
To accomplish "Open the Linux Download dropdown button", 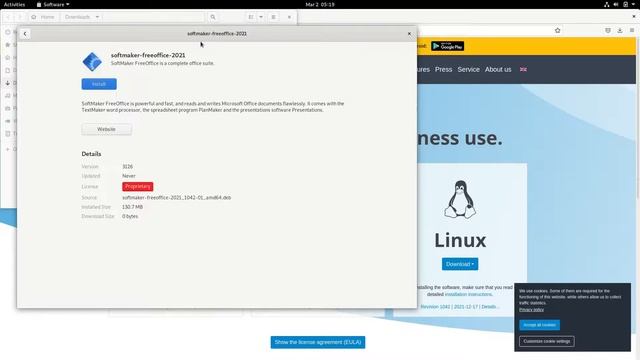I will point(460,264).
